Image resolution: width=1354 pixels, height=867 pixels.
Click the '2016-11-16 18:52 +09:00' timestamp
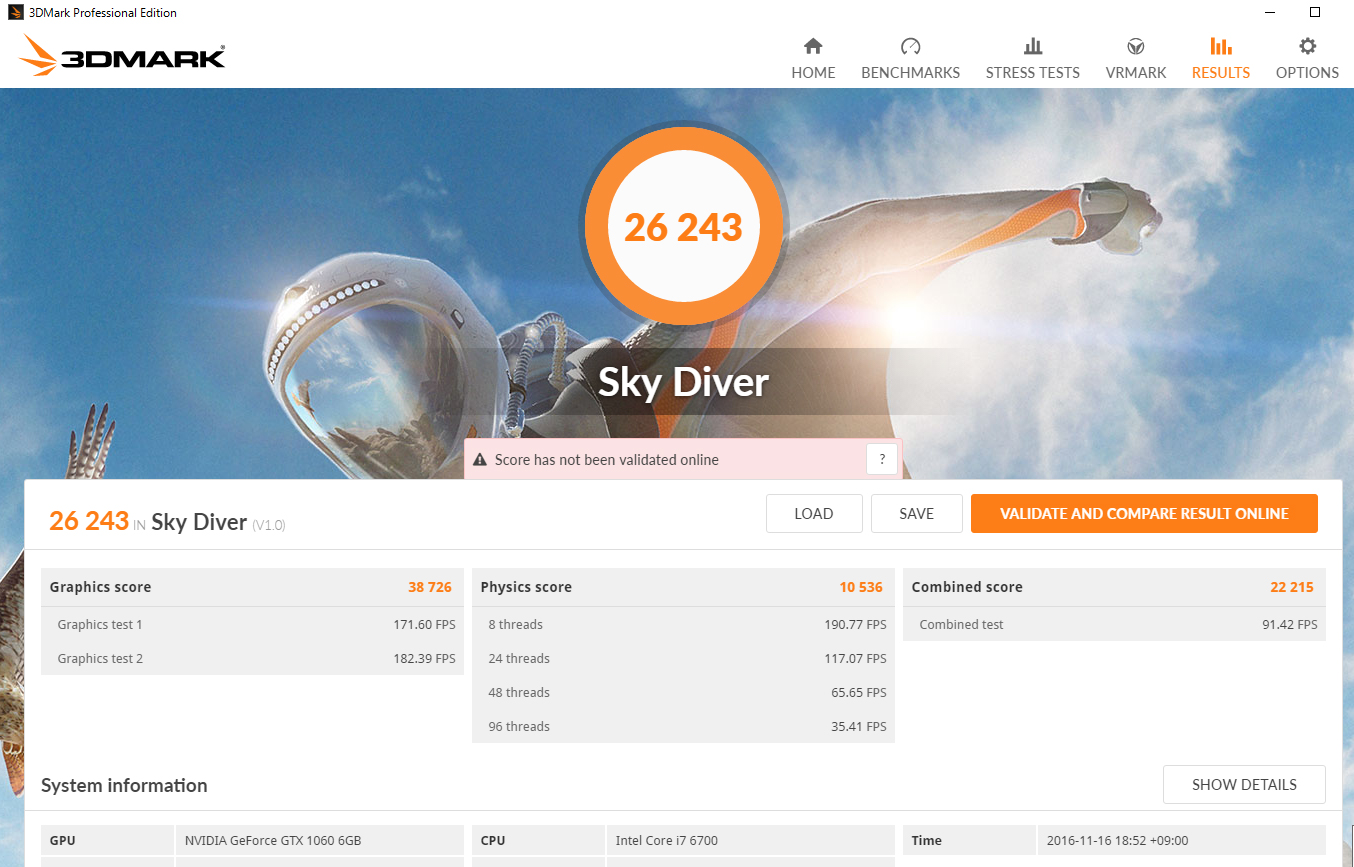coord(1117,841)
